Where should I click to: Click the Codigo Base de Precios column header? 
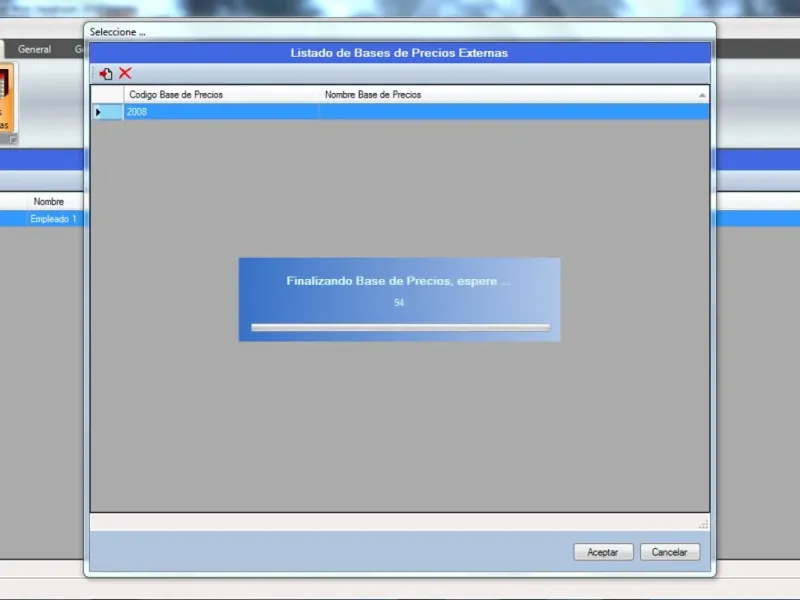(x=221, y=94)
